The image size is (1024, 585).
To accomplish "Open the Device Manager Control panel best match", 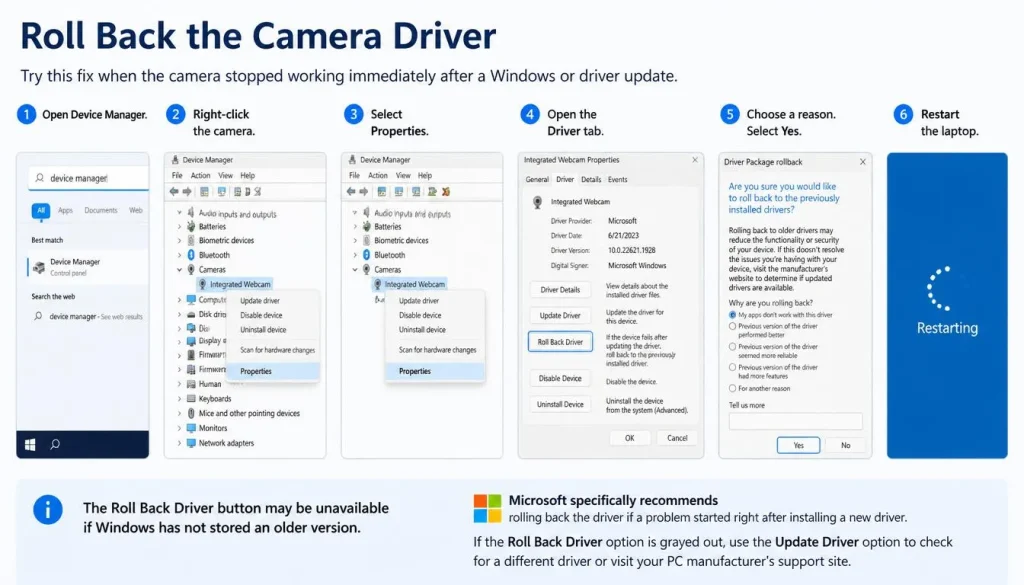I will point(88,266).
